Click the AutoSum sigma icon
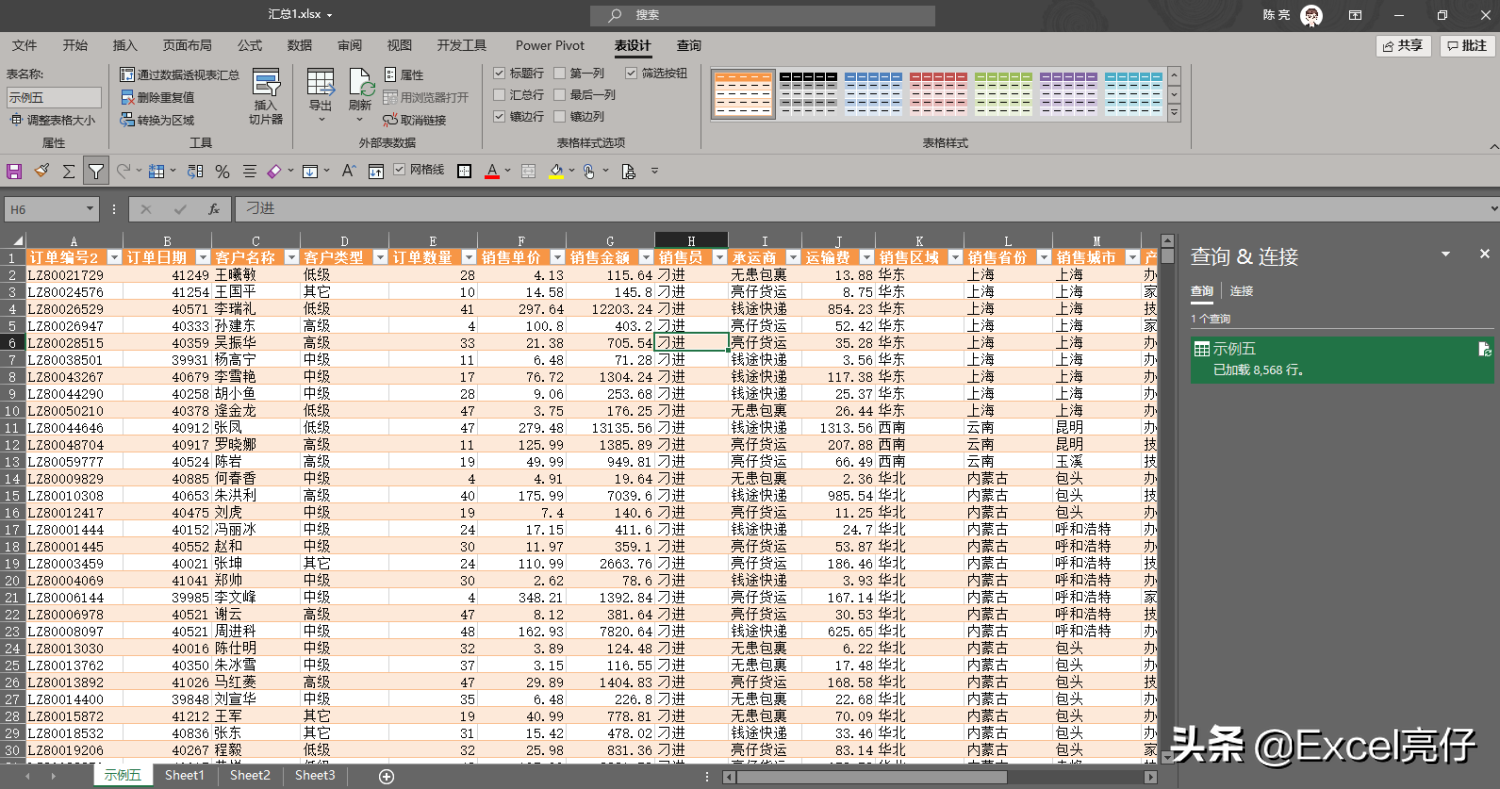 pos(68,171)
